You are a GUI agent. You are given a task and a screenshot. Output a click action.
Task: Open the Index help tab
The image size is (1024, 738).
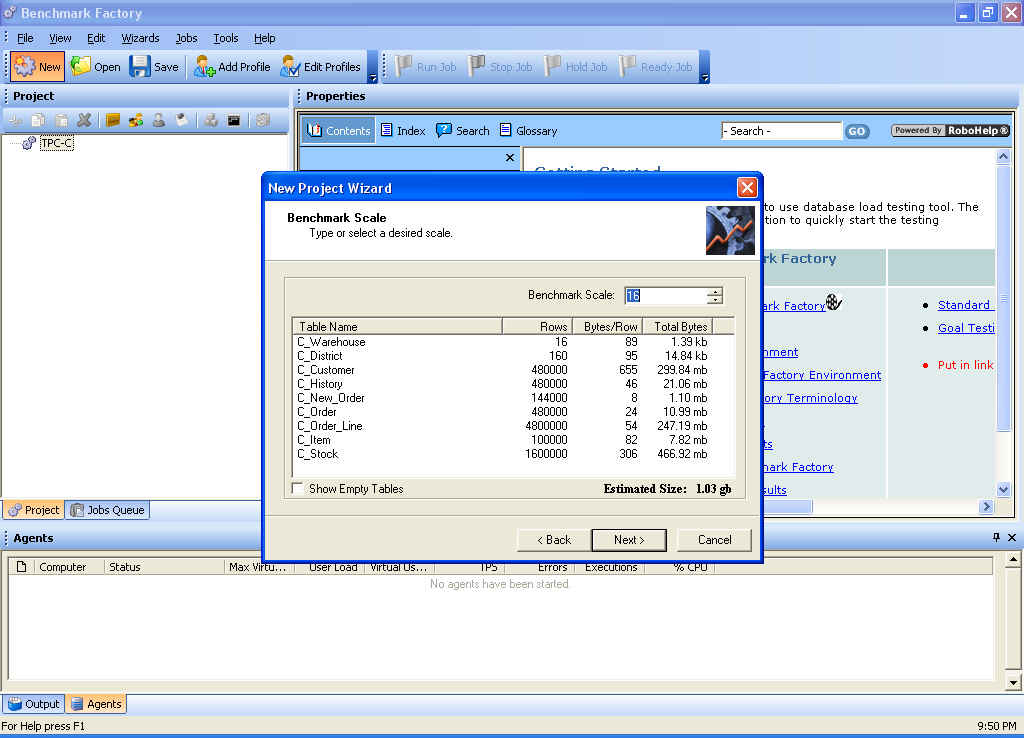point(402,131)
